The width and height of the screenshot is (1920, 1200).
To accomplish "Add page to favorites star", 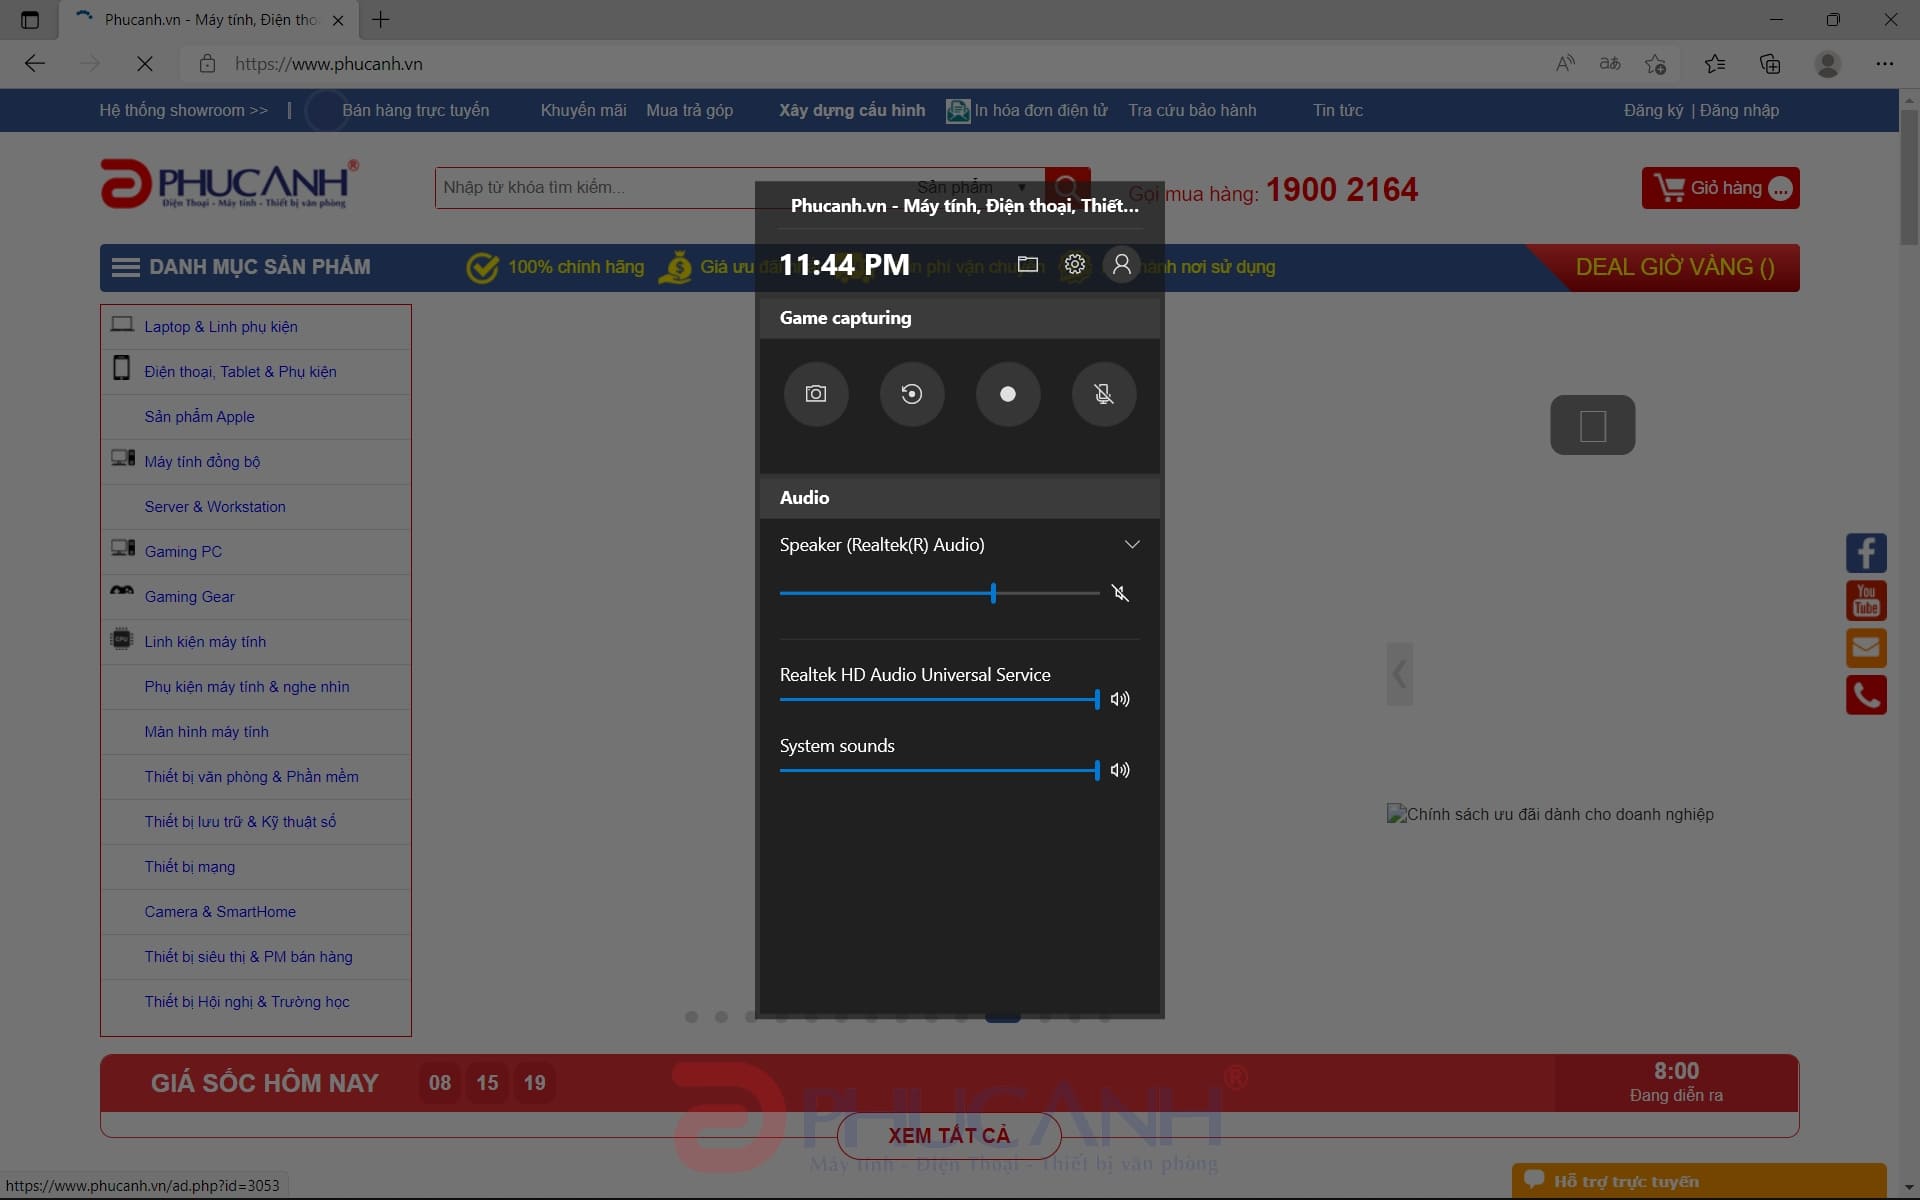I will coord(1656,64).
